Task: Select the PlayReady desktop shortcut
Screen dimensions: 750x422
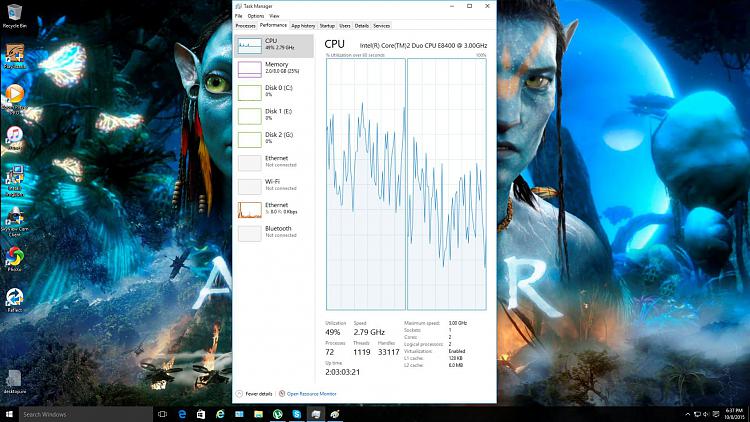Action: [x=14, y=56]
